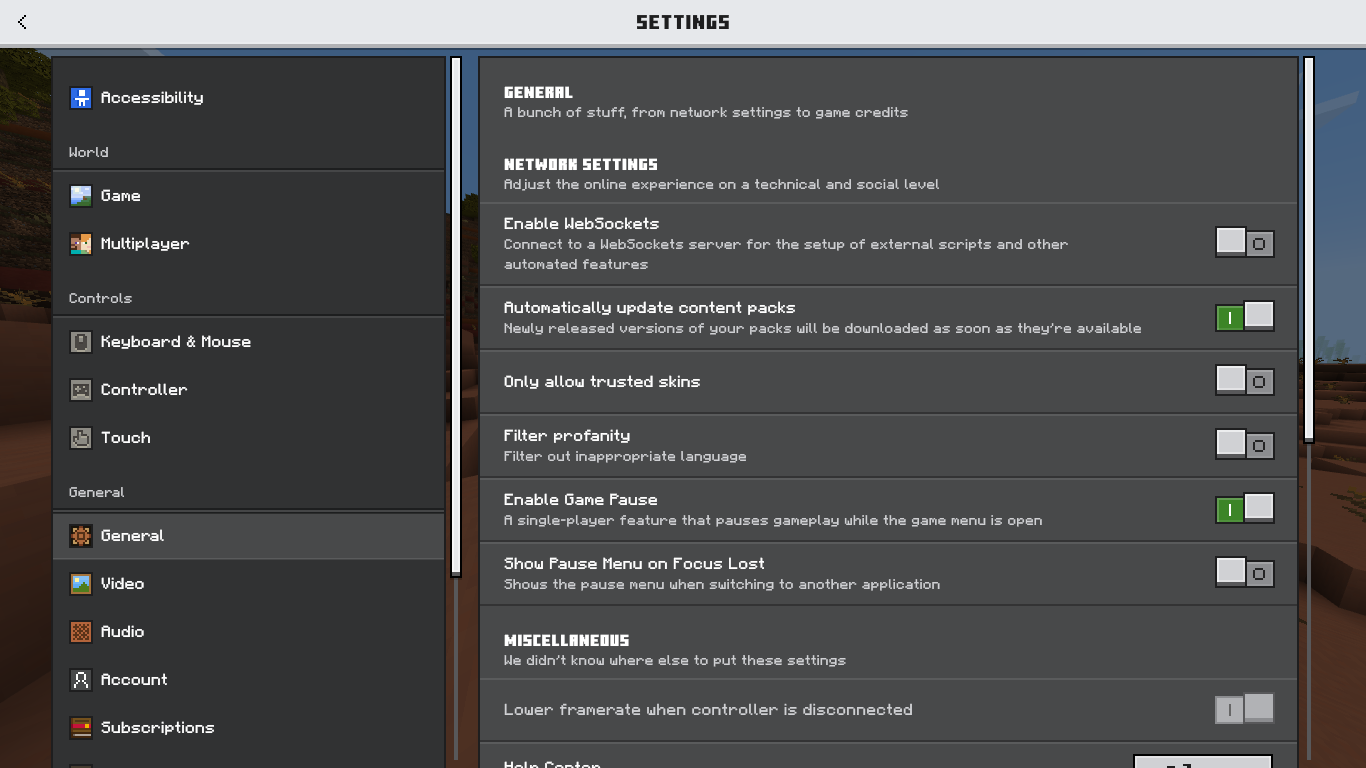The height and width of the screenshot is (768, 1366).
Task: Click the Multiplayer character face icon
Action: 81,244
